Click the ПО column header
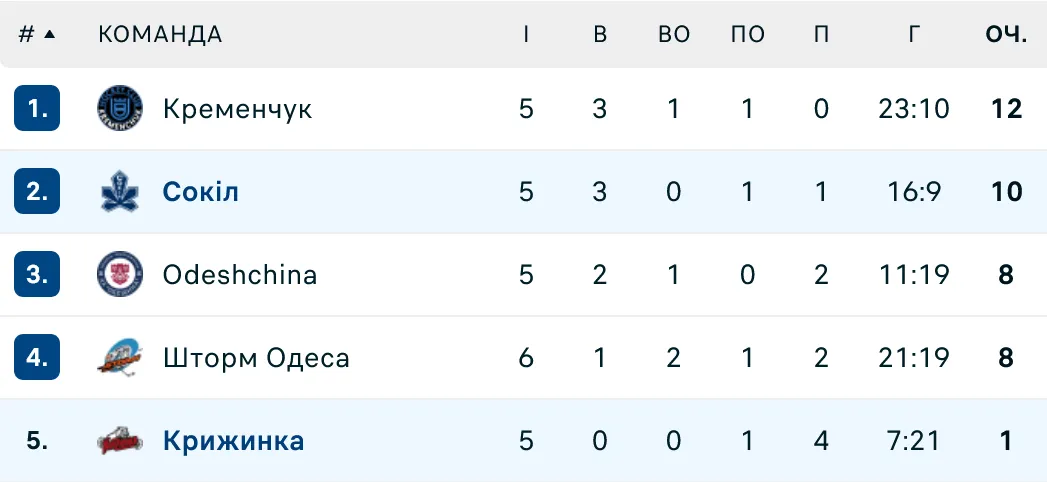Screen dimensions: 1047x482 coord(748,34)
